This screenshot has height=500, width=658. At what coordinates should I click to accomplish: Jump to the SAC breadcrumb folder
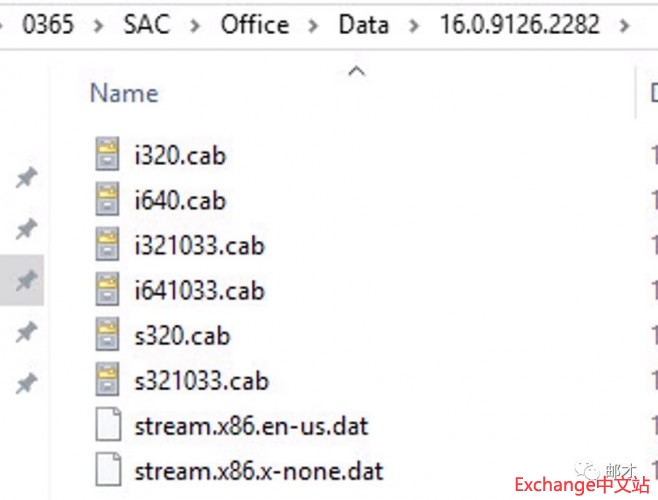pyautogui.click(x=146, y=25)
